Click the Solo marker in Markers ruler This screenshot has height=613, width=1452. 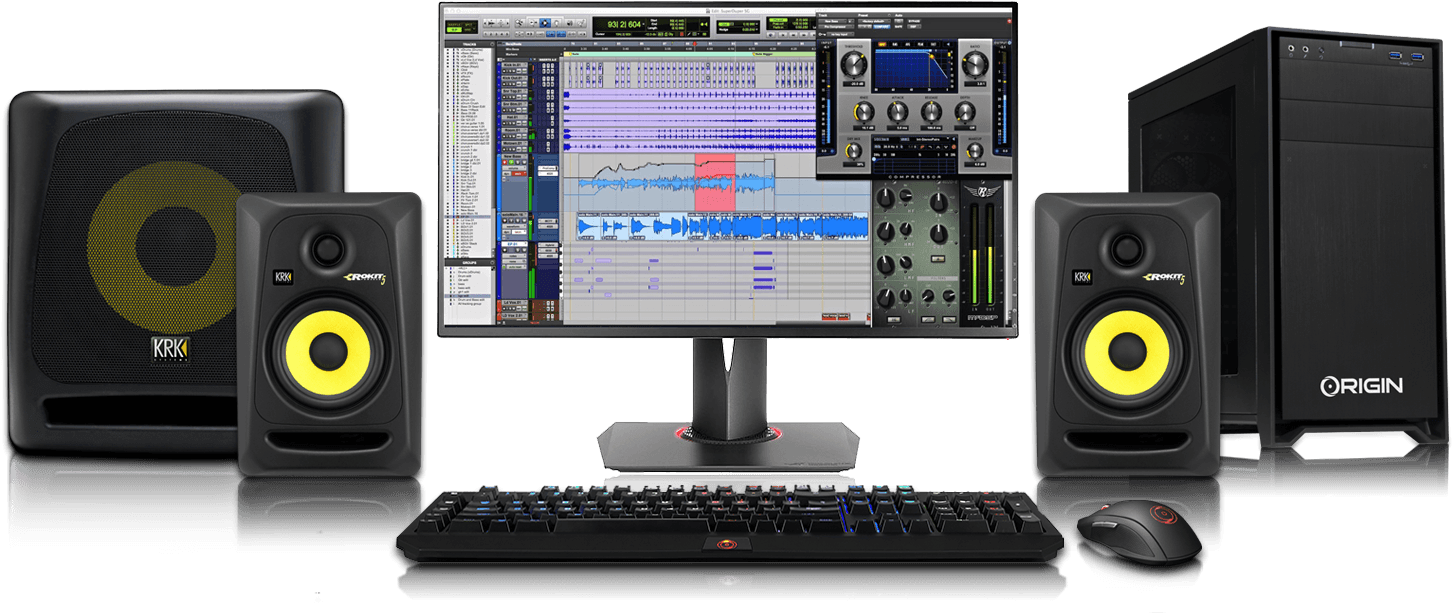(x=572, y=54)
